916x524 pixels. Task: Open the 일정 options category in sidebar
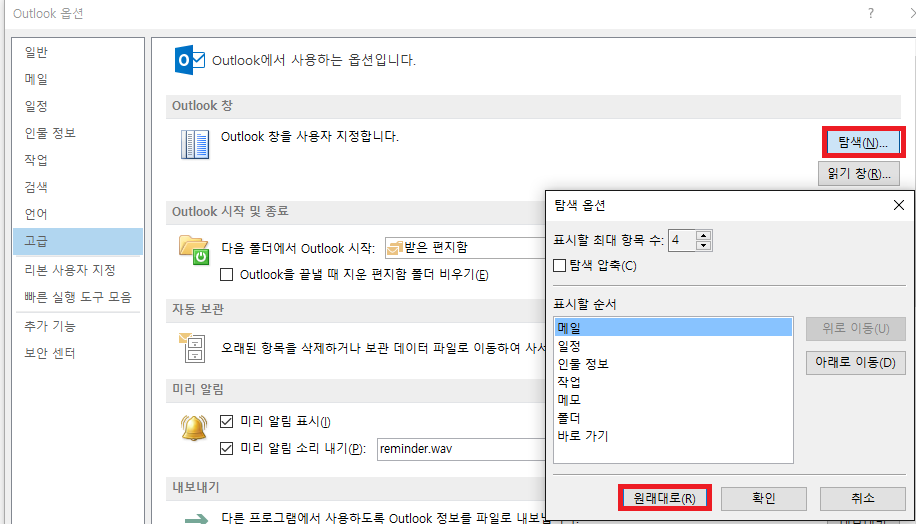tap(78, 106)
